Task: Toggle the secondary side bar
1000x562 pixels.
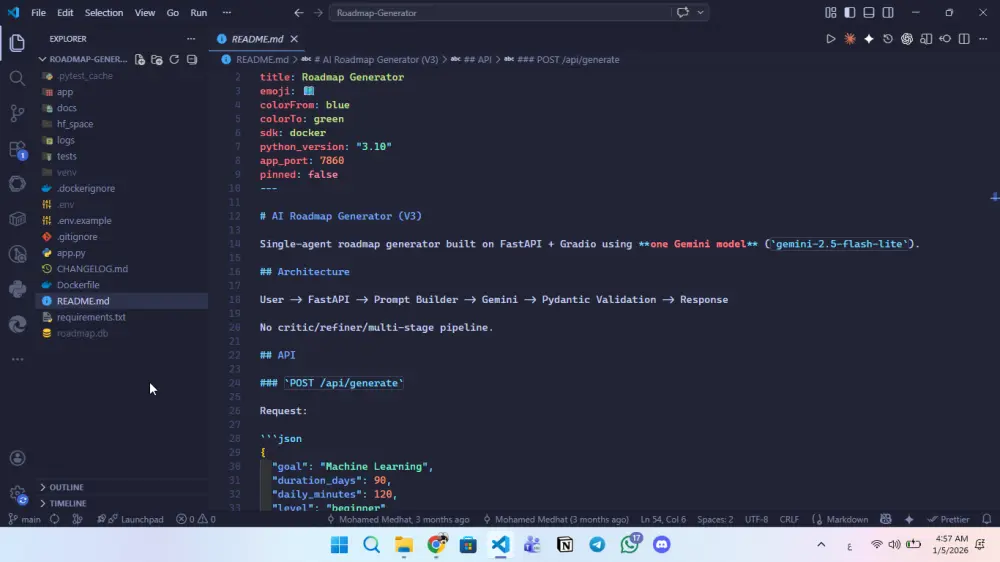Action: [x=888, y=13]
